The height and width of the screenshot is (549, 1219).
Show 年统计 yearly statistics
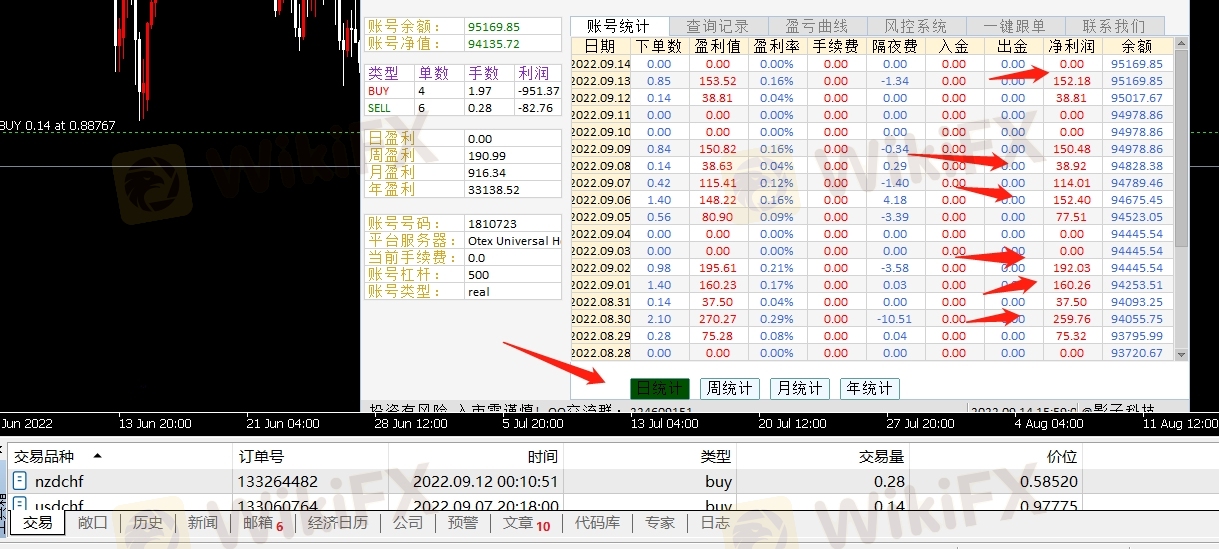pos(869,388)
